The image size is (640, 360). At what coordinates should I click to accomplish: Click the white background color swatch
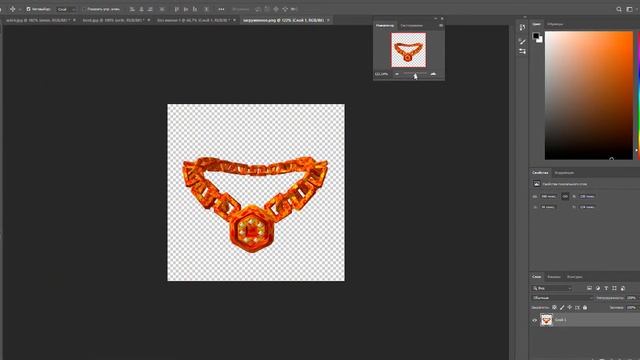tap(540, 40)
